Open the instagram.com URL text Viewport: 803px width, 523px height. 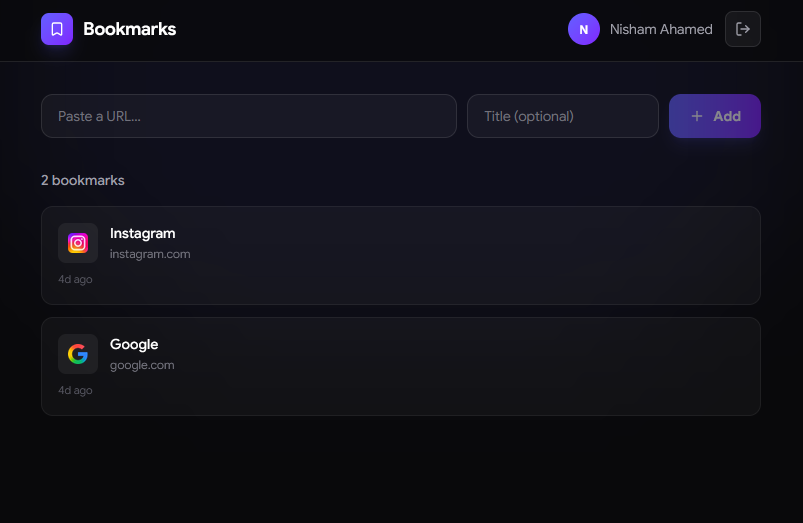pos(150,254)
